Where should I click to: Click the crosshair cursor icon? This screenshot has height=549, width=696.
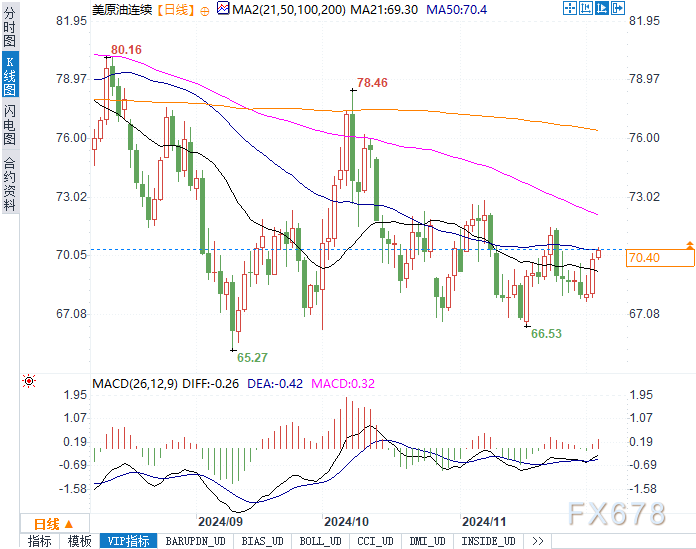pos(569,8)
